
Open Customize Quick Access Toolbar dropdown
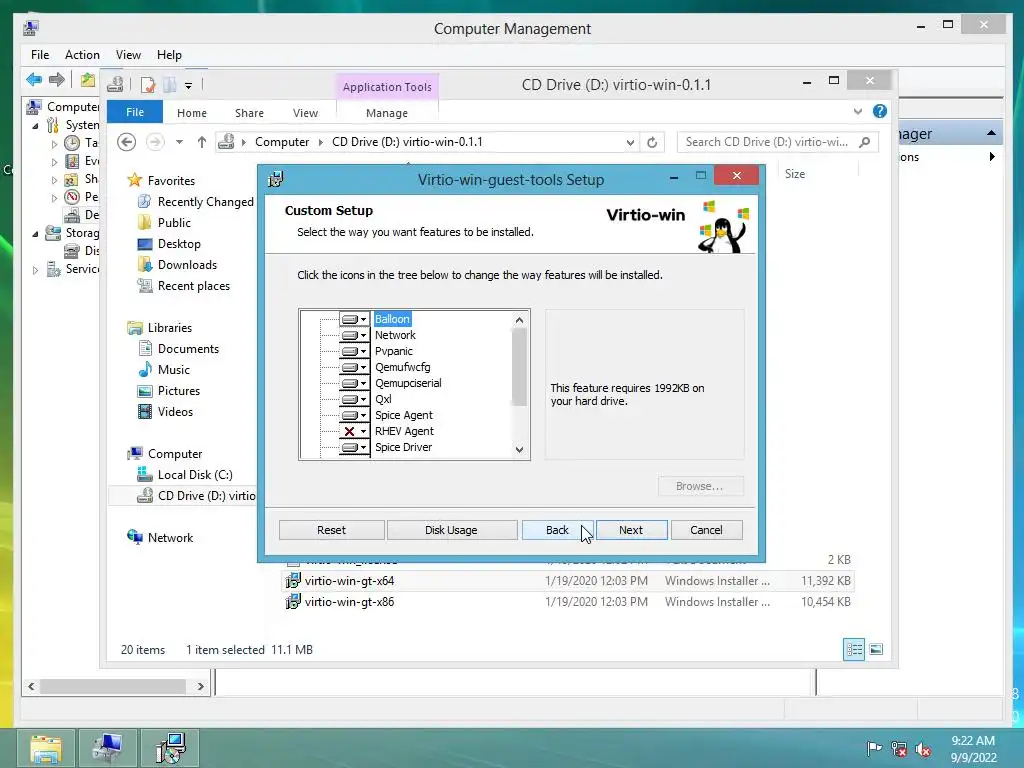(x=188, y=86)
